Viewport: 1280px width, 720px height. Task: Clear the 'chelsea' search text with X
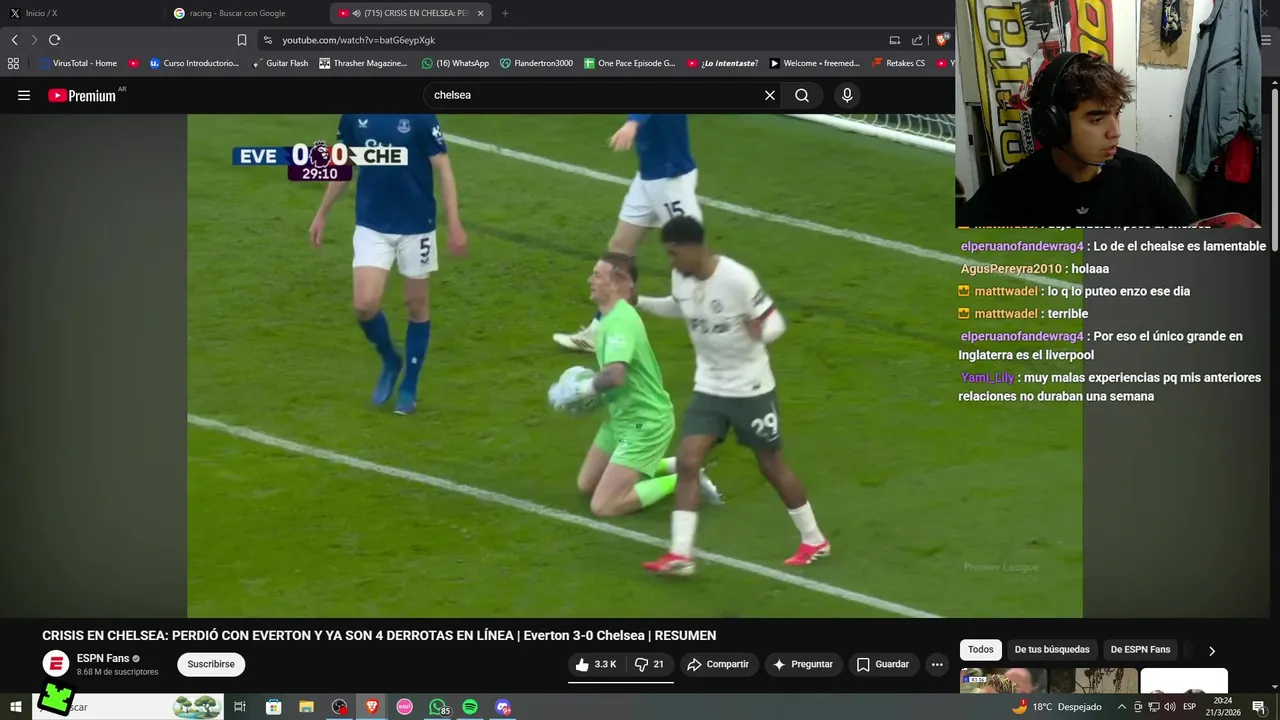pyautogui.click(x=770, y=96)
